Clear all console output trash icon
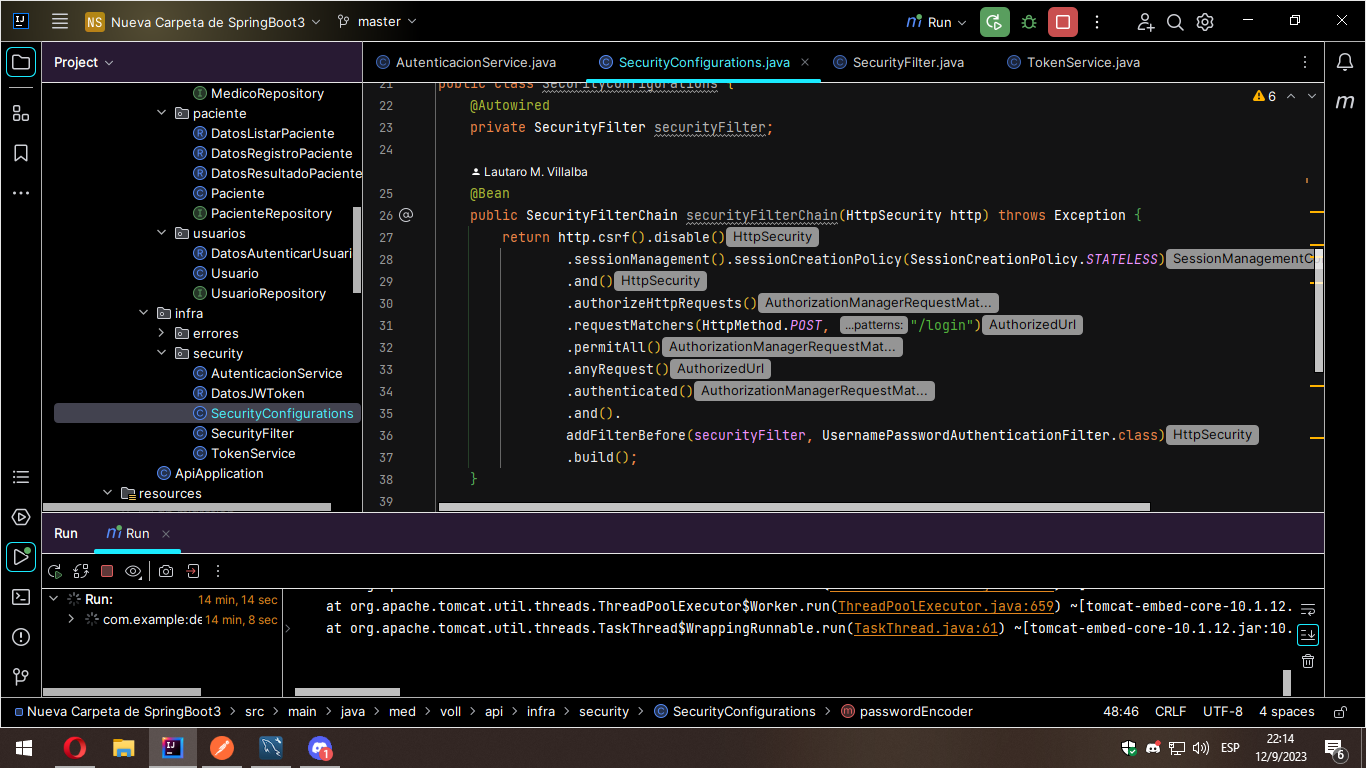 coord(1308,661)
